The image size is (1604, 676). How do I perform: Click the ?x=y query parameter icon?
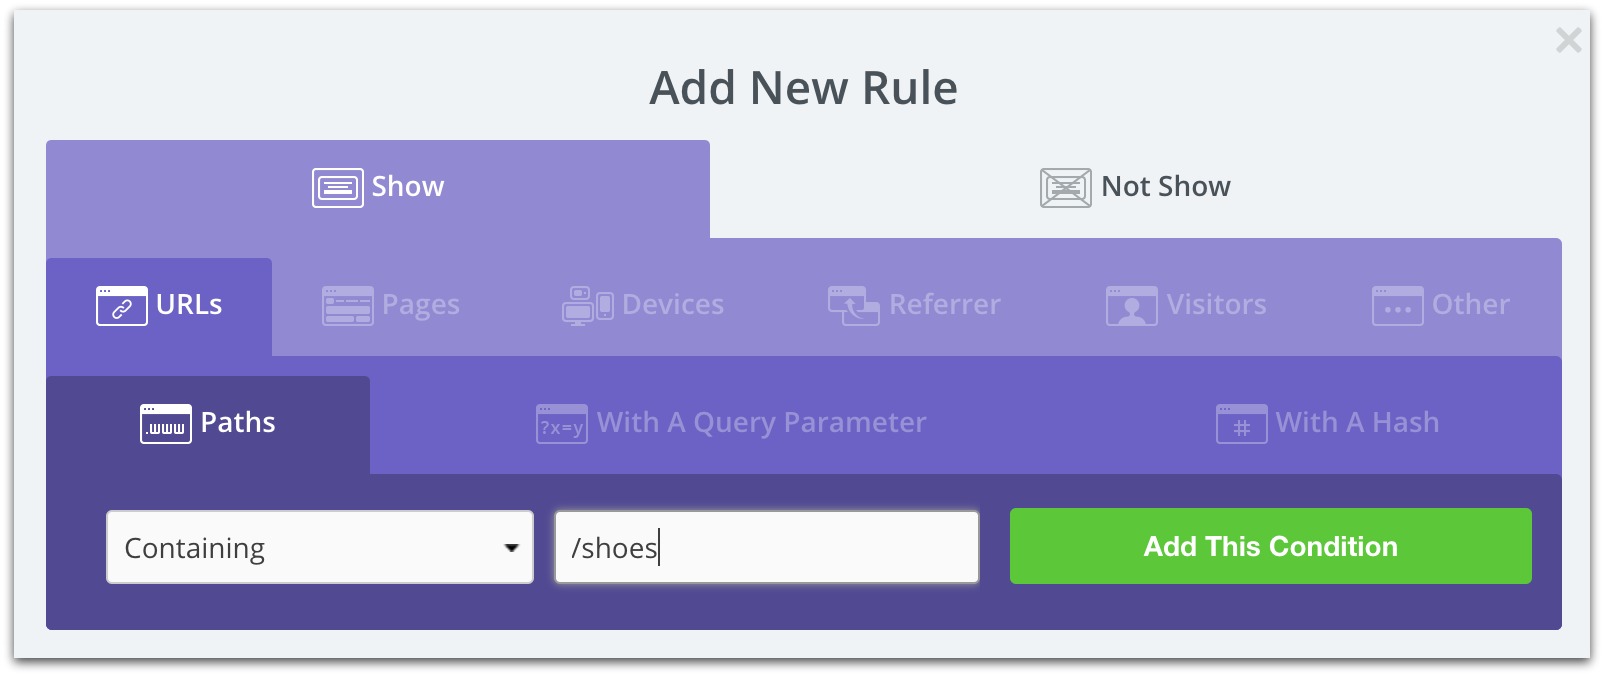point(561,424)
